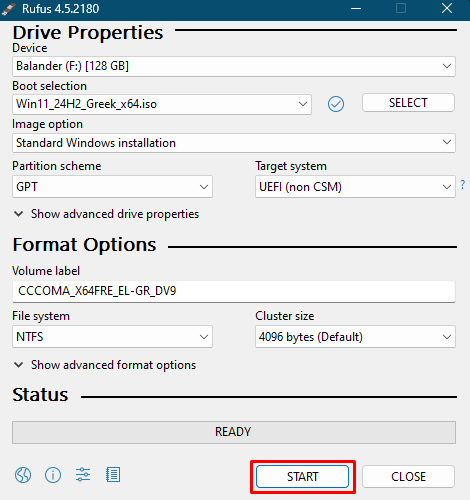The height and width of the screenshot is (500, 470).
Task: Open language selection globe icon
Action: (x=23, y=475)
